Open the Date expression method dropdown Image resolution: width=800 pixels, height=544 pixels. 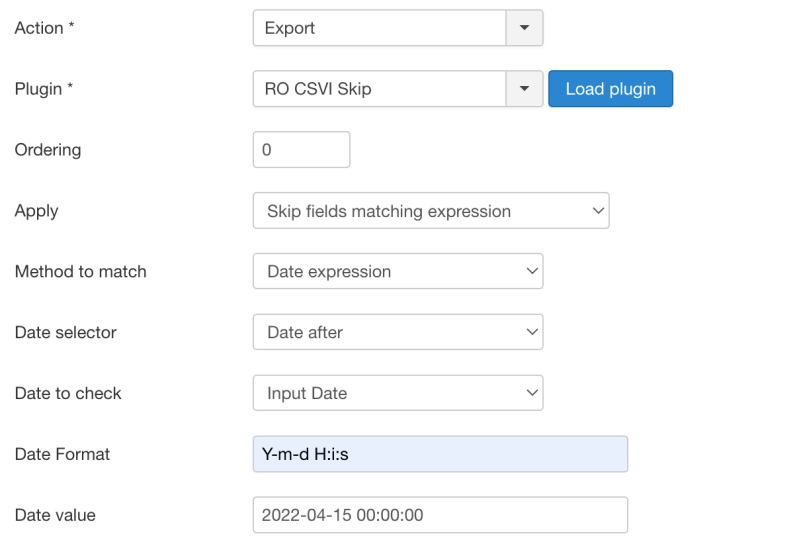(x=398, y=271)
